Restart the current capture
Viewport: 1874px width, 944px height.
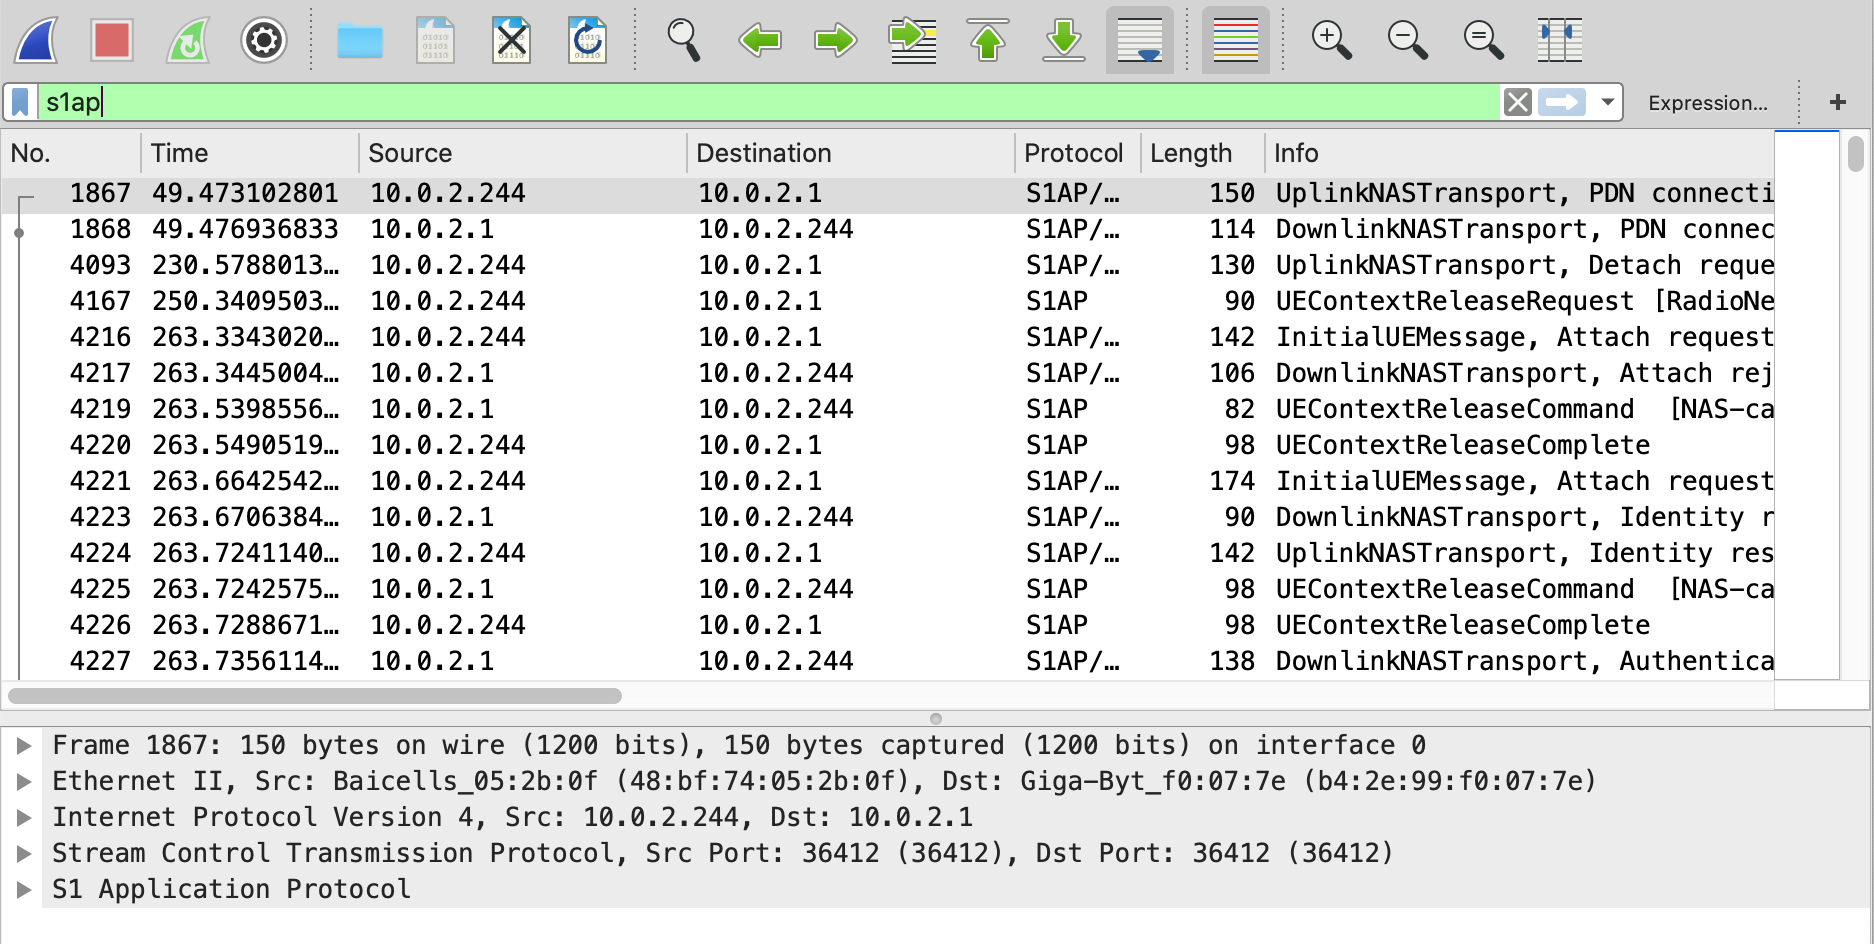(186, 40)
